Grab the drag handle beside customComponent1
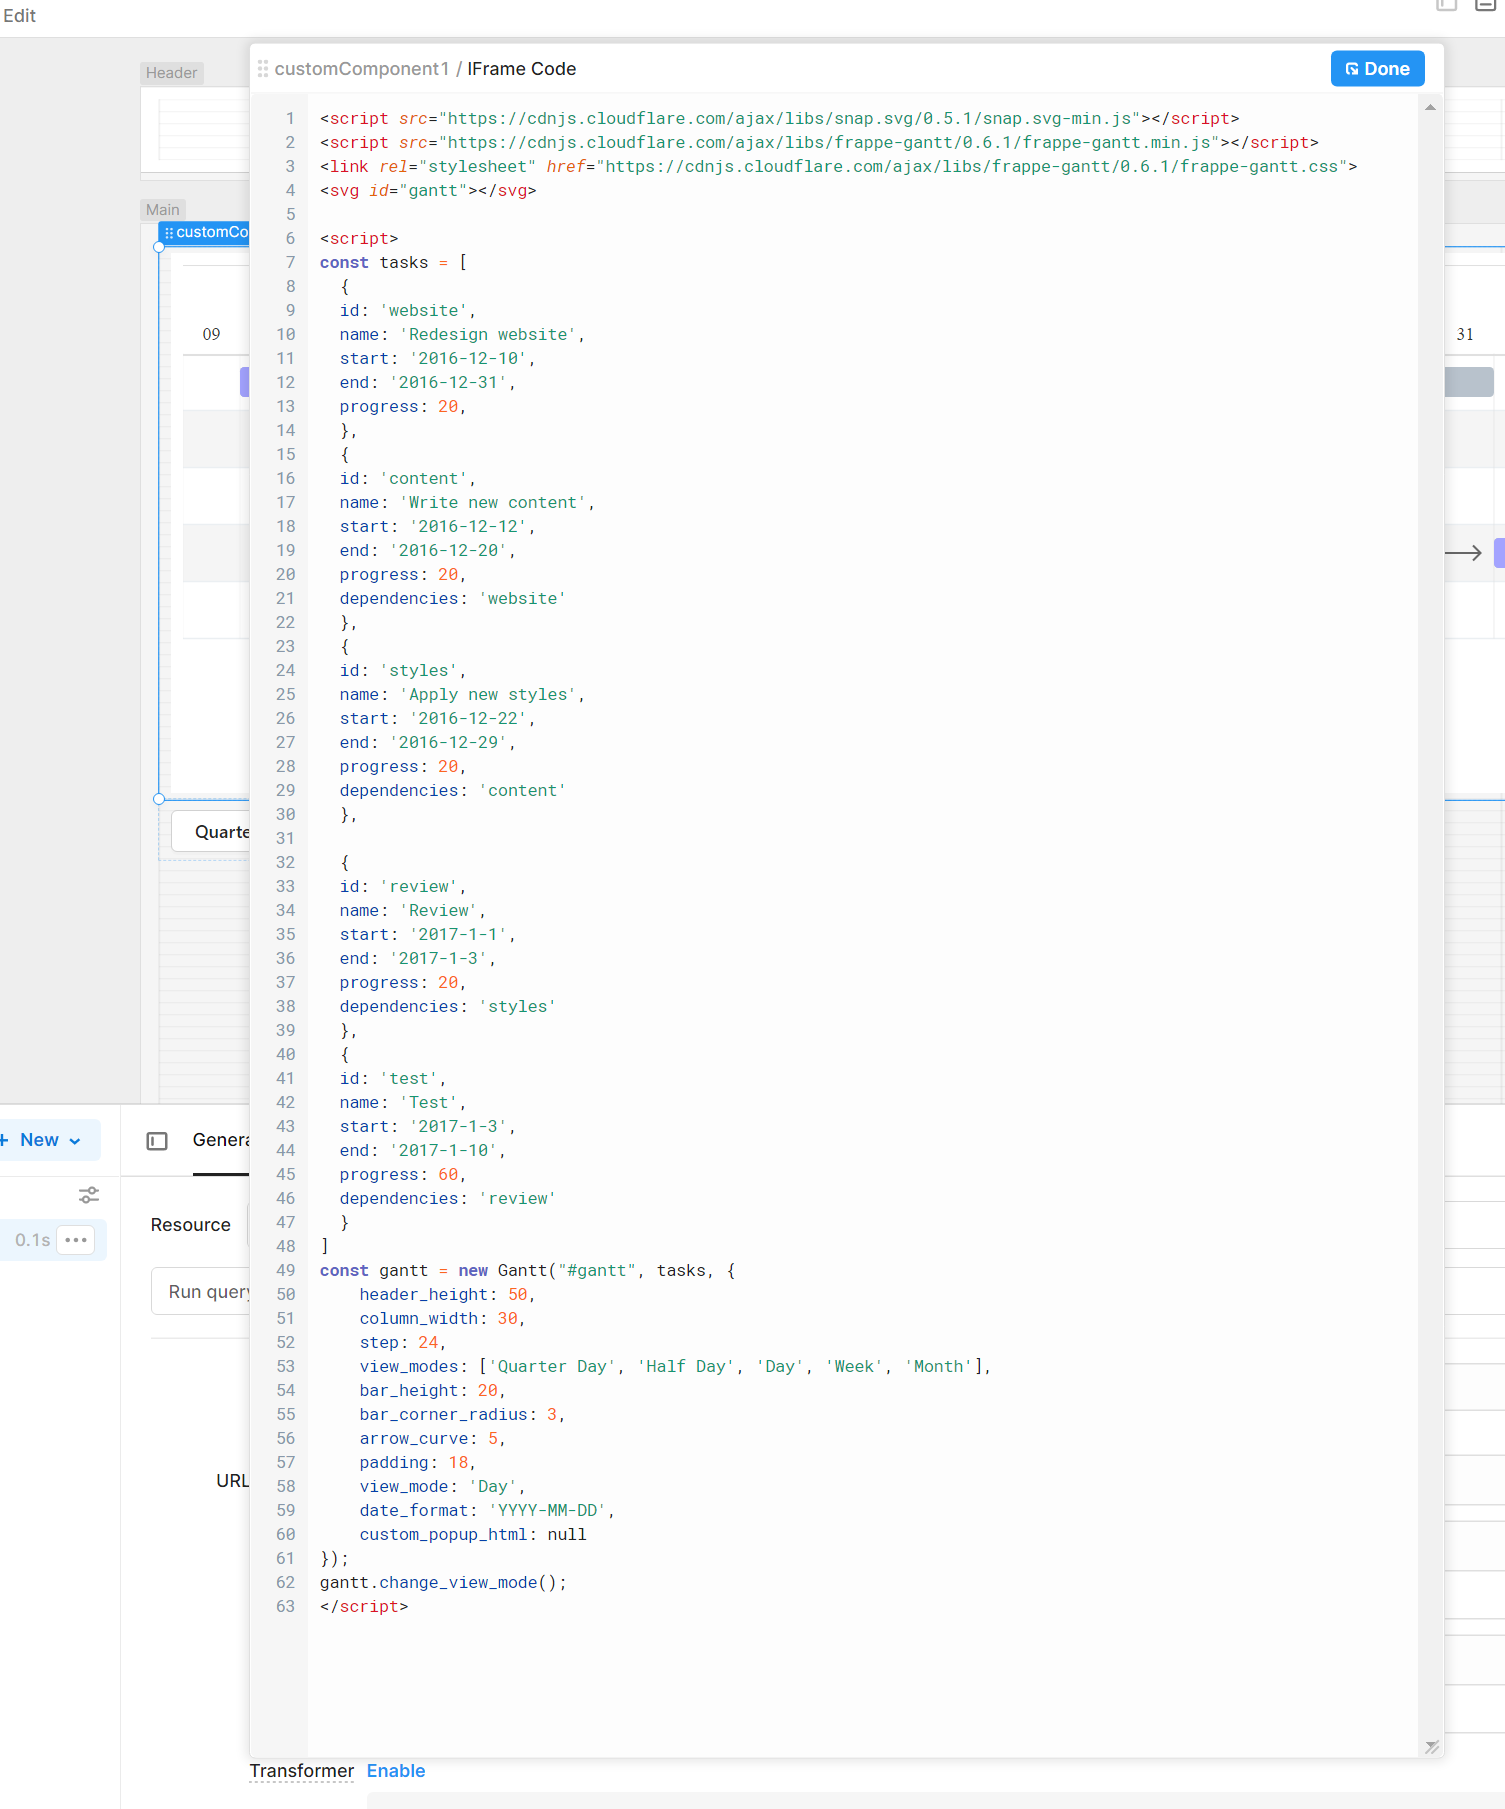 tap(263, 69)
